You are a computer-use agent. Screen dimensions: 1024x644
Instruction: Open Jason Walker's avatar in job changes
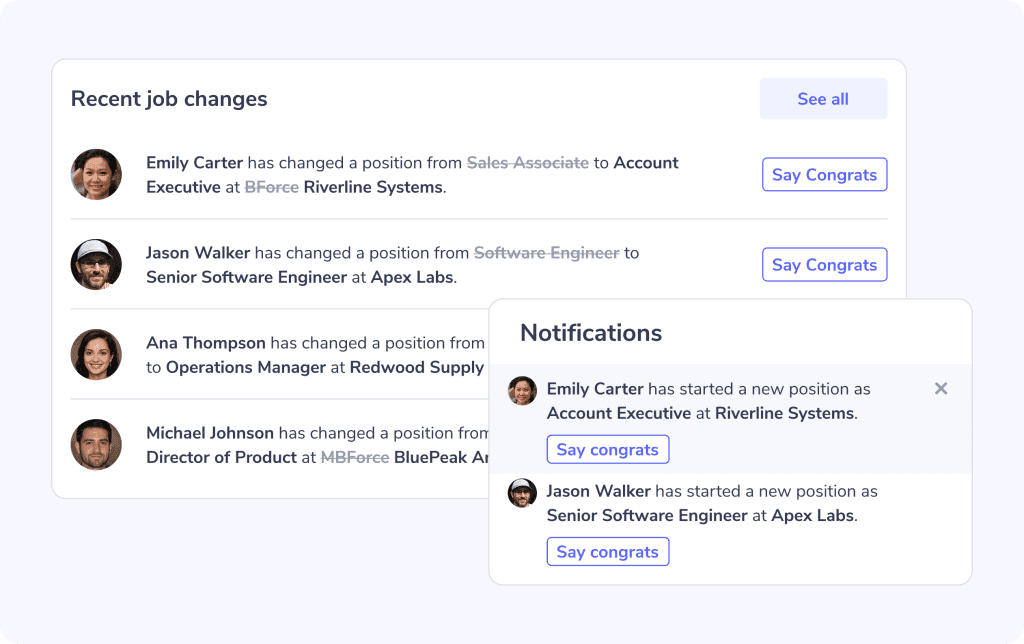tap(96, 265)
